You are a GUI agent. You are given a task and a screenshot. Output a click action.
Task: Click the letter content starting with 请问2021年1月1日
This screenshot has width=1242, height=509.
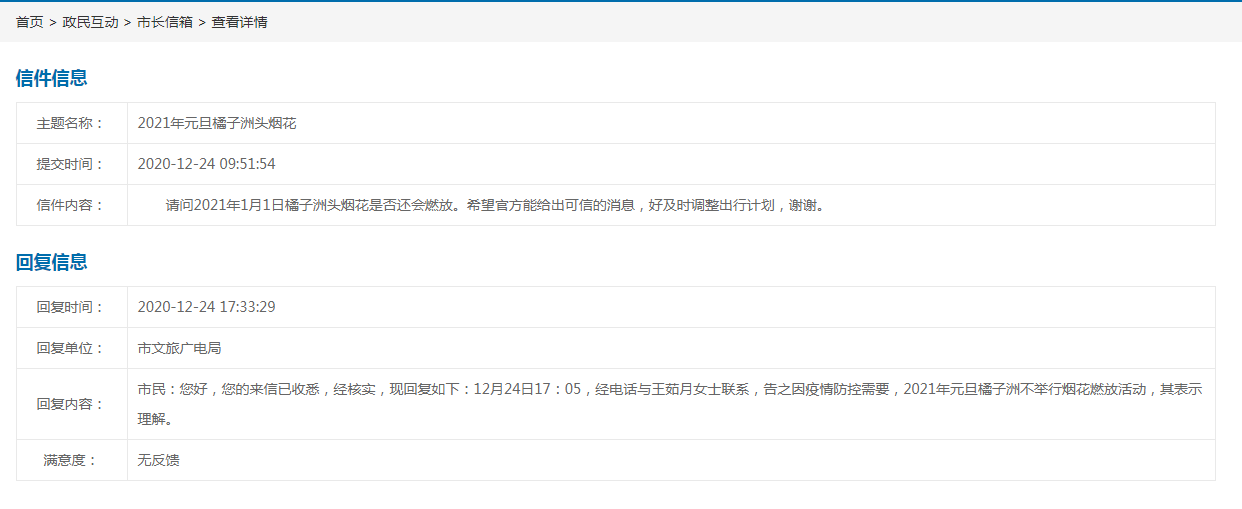[495, 205]
